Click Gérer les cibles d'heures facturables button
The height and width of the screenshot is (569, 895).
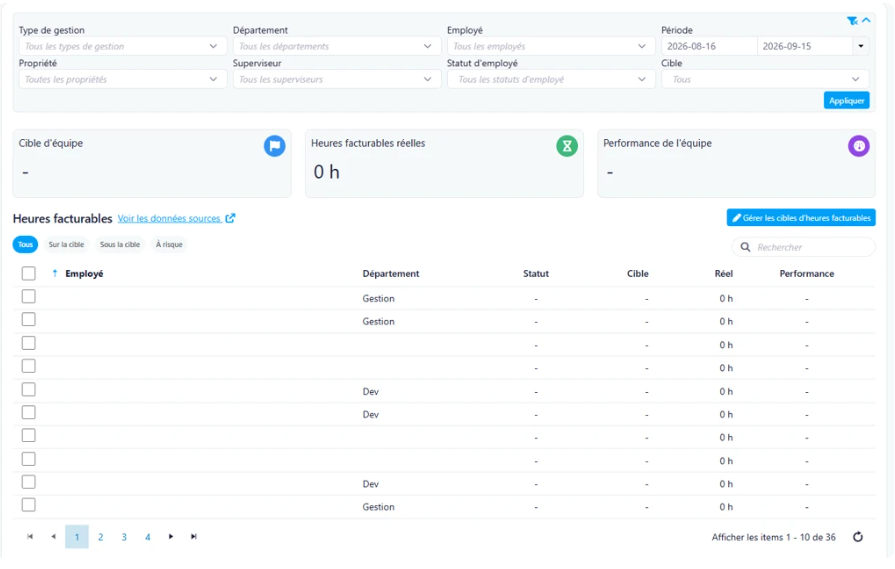click(x=801, y=217)
